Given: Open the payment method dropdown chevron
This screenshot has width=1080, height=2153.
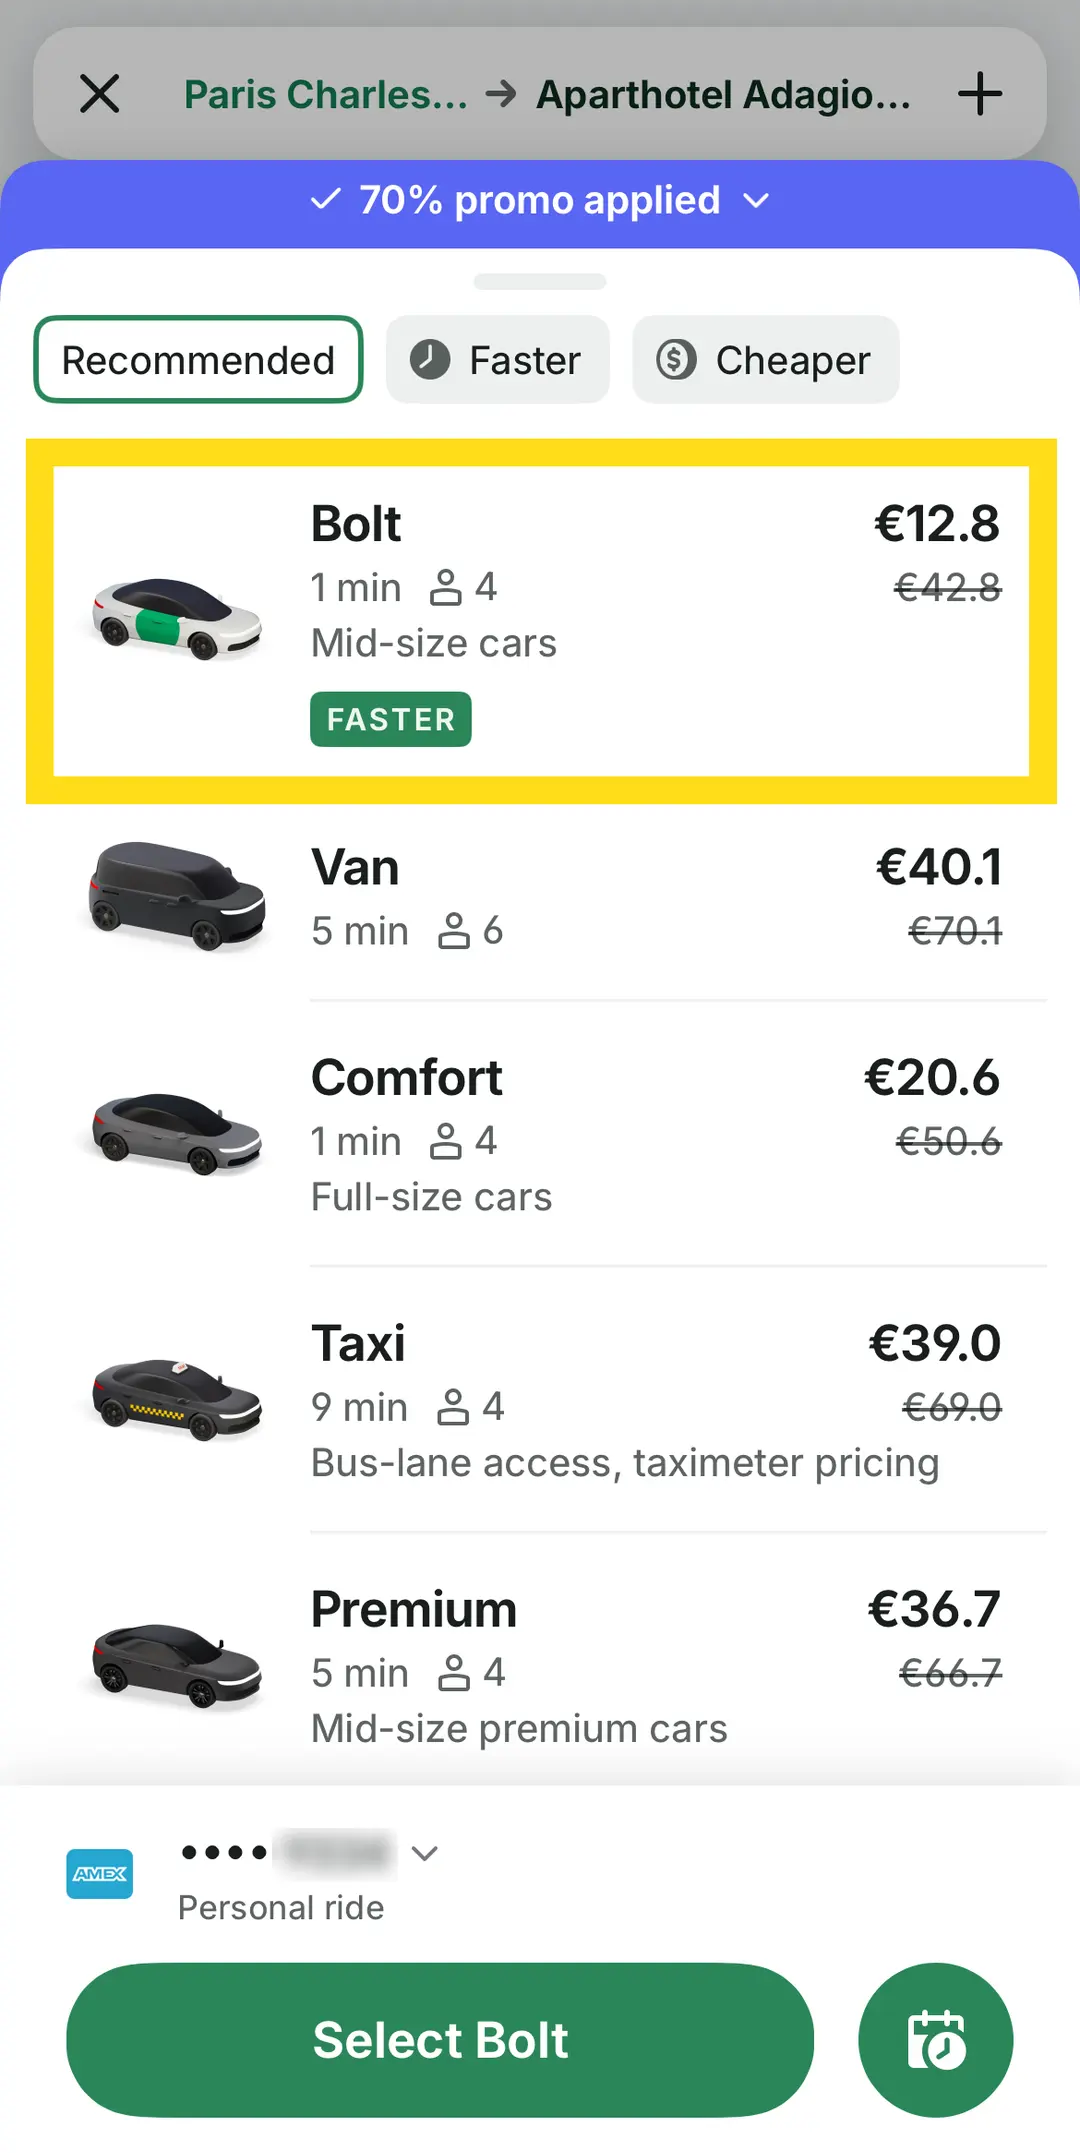Looking at the screenshot, I should coord(425,1853).
